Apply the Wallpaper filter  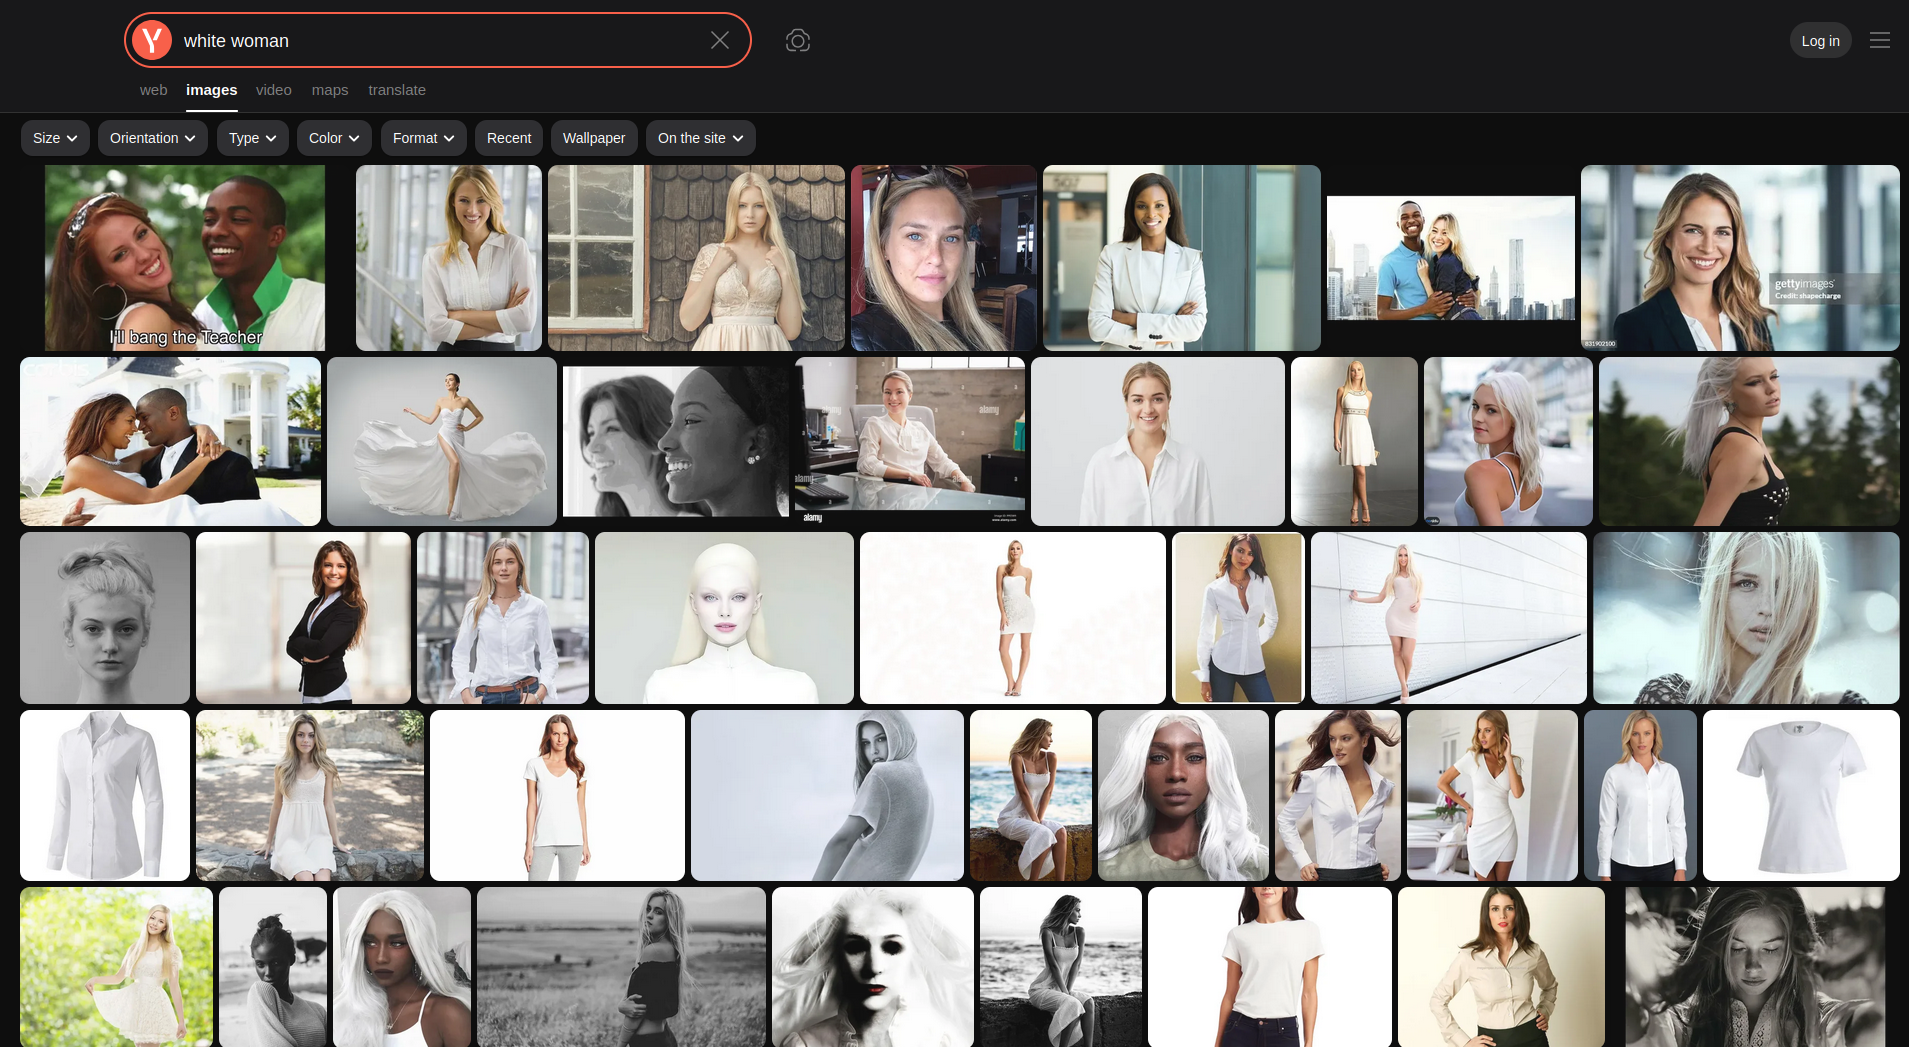point(594,138)
